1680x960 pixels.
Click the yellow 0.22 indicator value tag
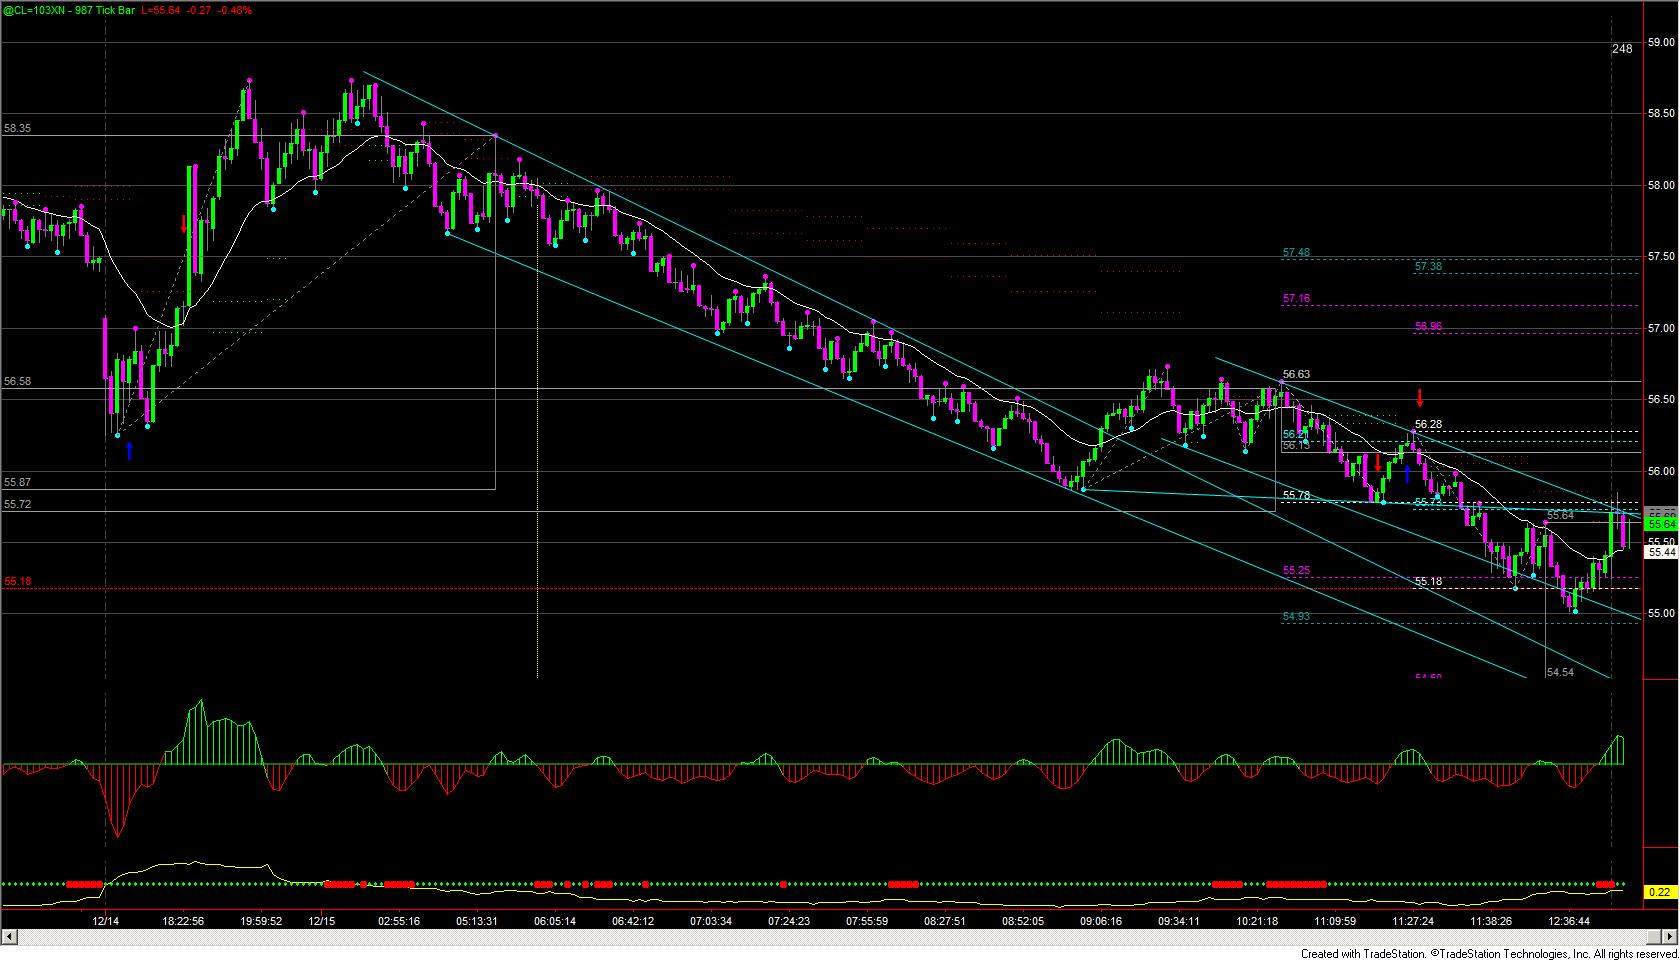pyautogui.click(x=1660, y=892)
